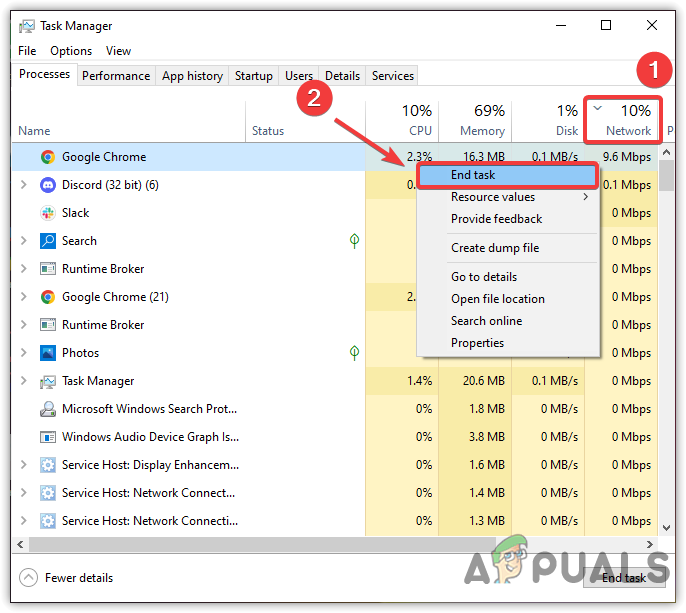Sort by the Memory column header
Viewport: 686px width, 613px height.
click(x=475, y=121)
